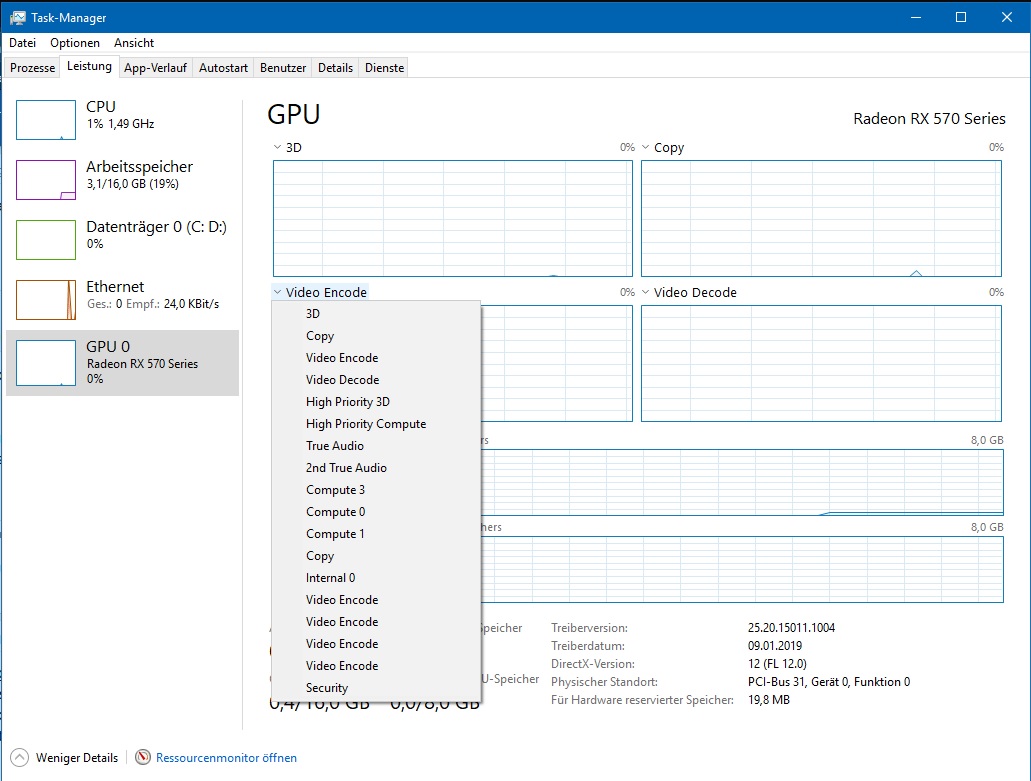This screenshot has width=1031, height=781.
Task: Open the Ressourcenmonitor öffnen link
Action: (x=226, y=758)
